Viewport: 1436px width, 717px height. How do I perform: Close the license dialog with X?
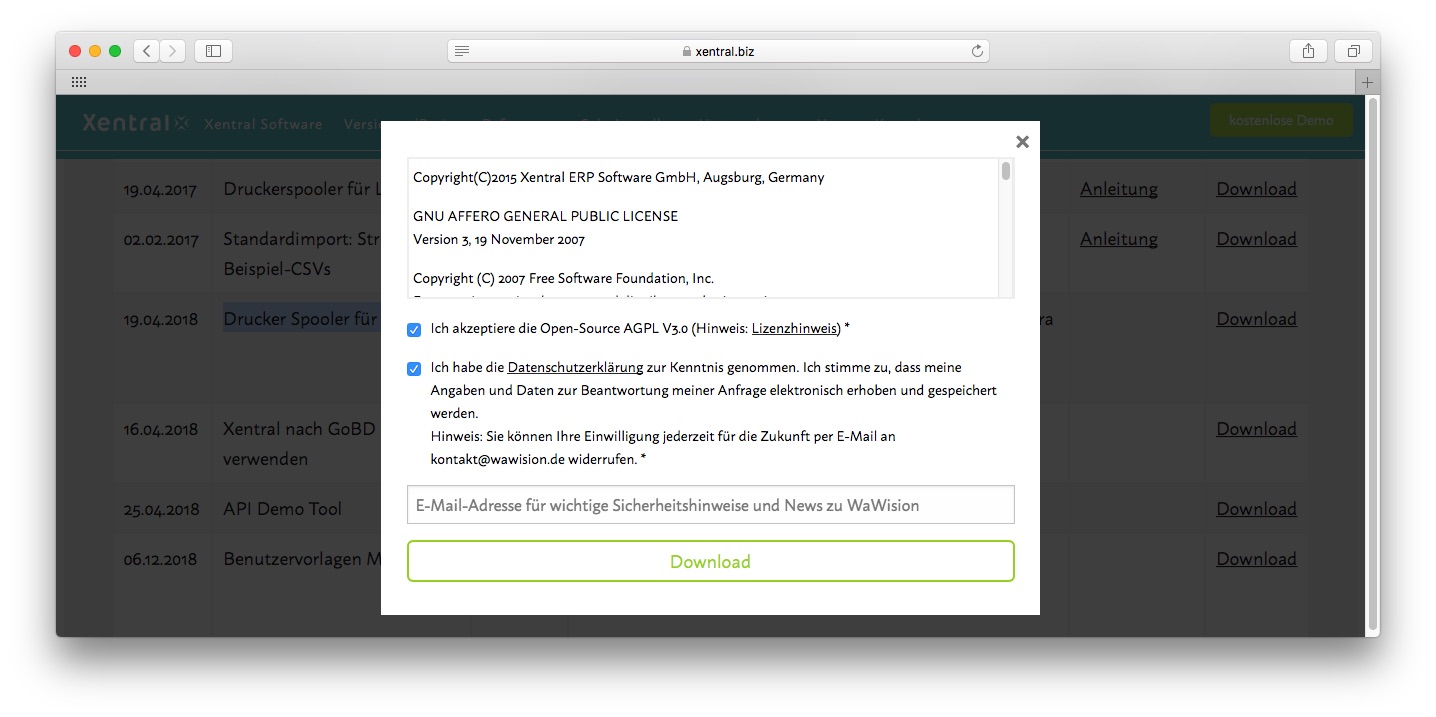(x=1022, y=142)
